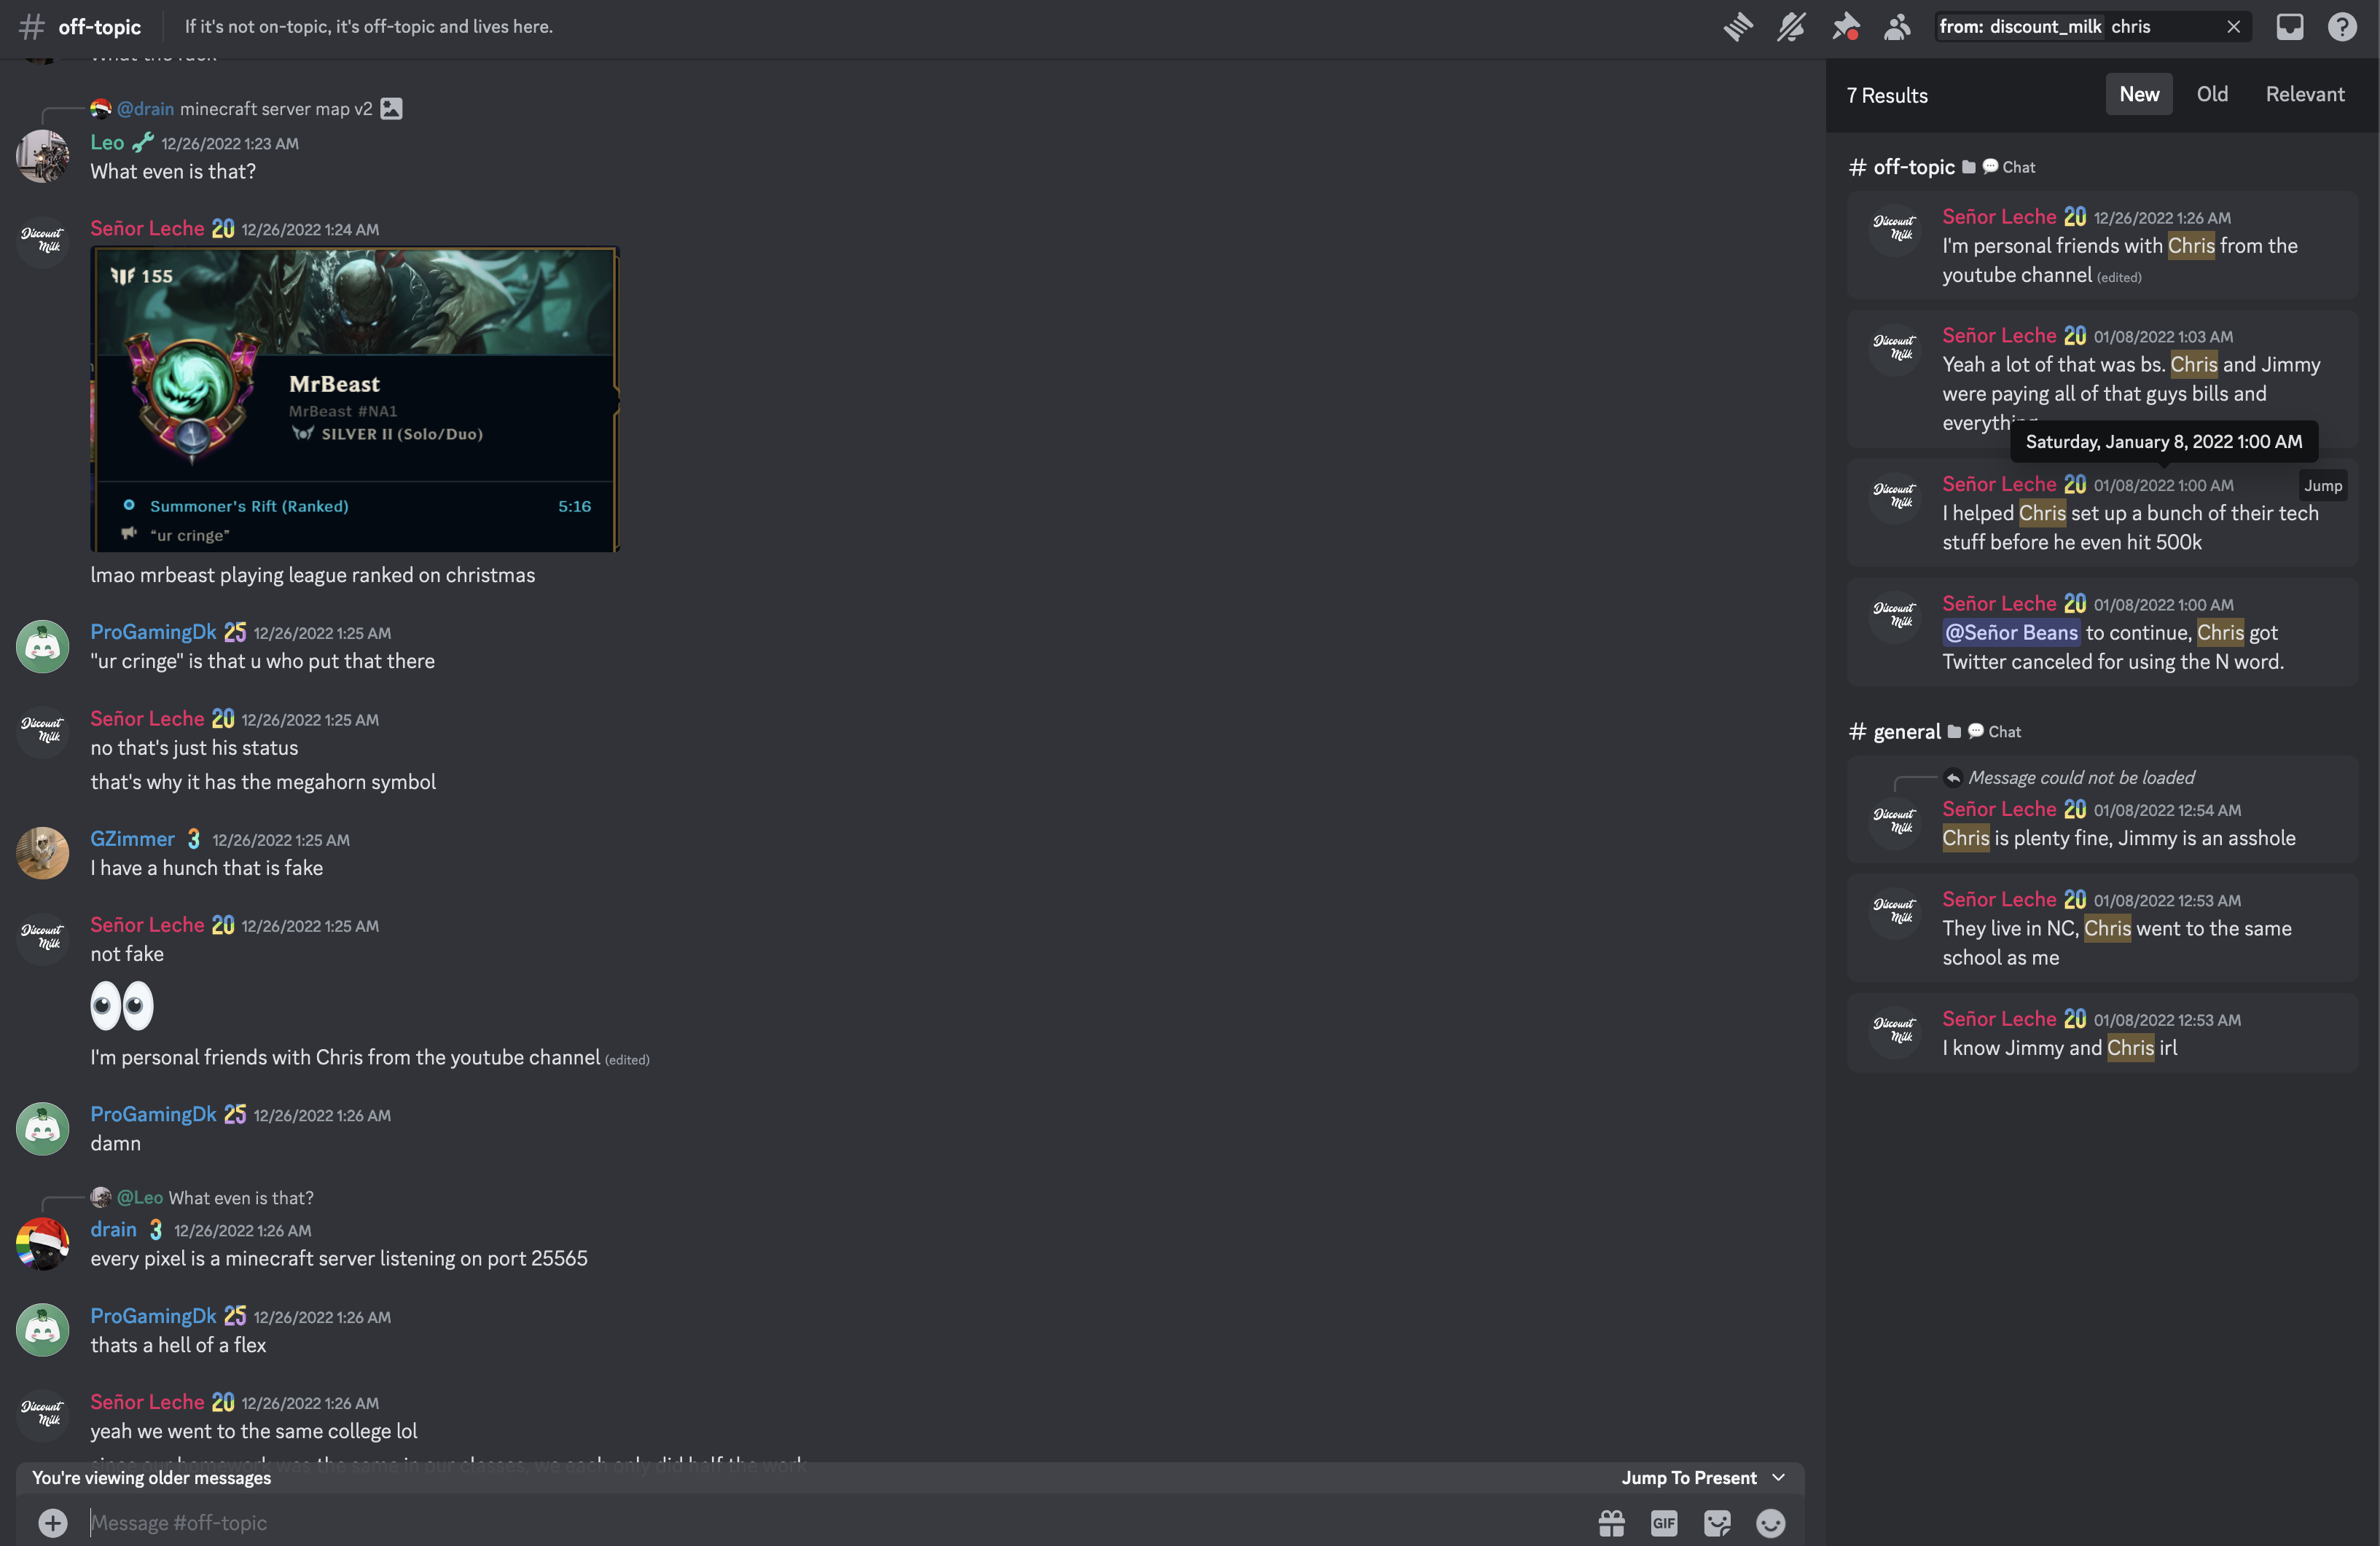Open pinned messages icon
Viewport: 2380px width, 1546px height.
(1845, 27)
